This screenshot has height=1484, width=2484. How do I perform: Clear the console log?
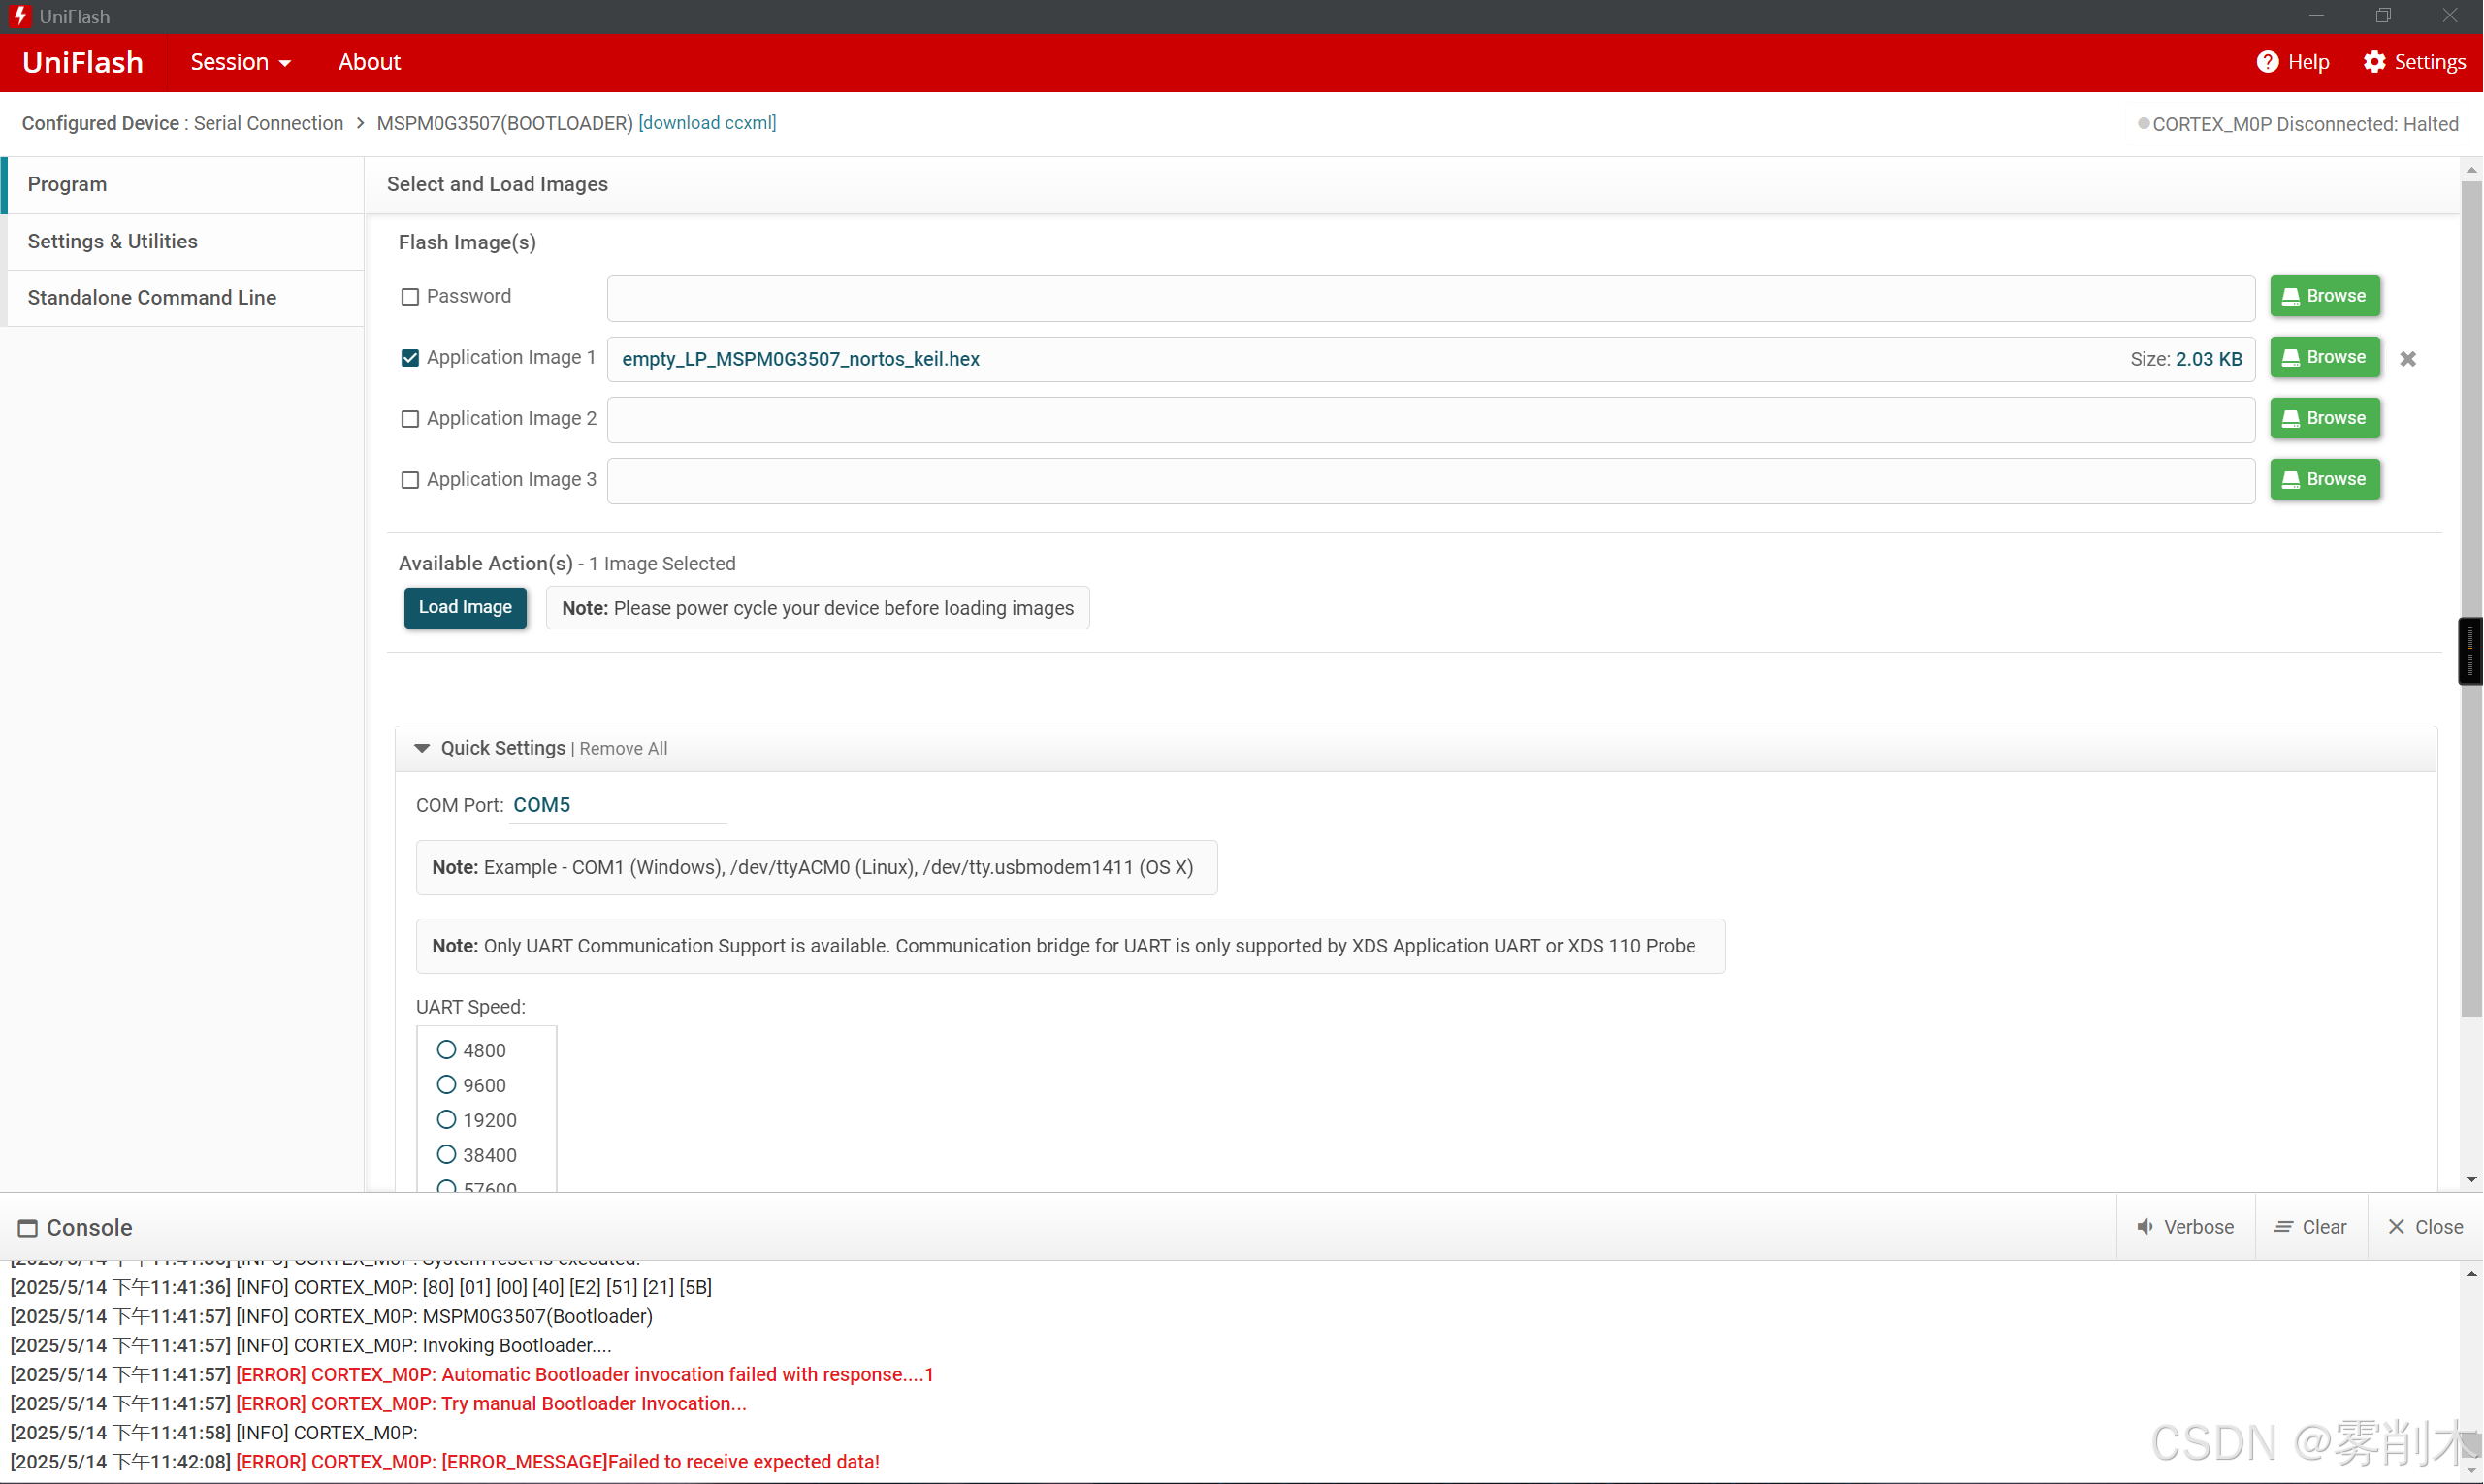click(2310, 1227)
